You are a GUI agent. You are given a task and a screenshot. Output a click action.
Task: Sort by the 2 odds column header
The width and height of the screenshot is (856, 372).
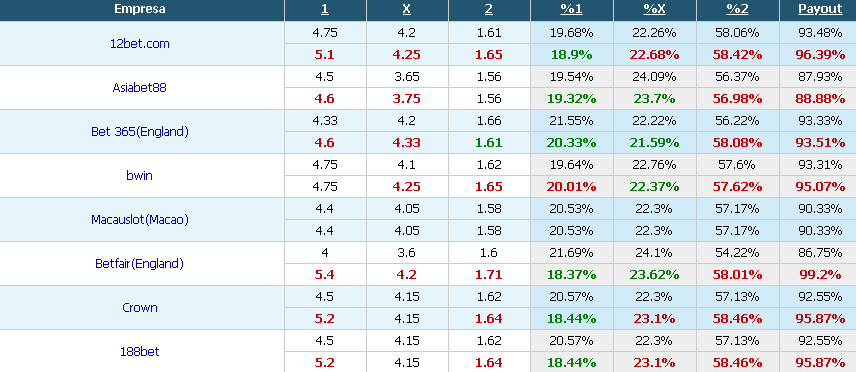(489, 9)
